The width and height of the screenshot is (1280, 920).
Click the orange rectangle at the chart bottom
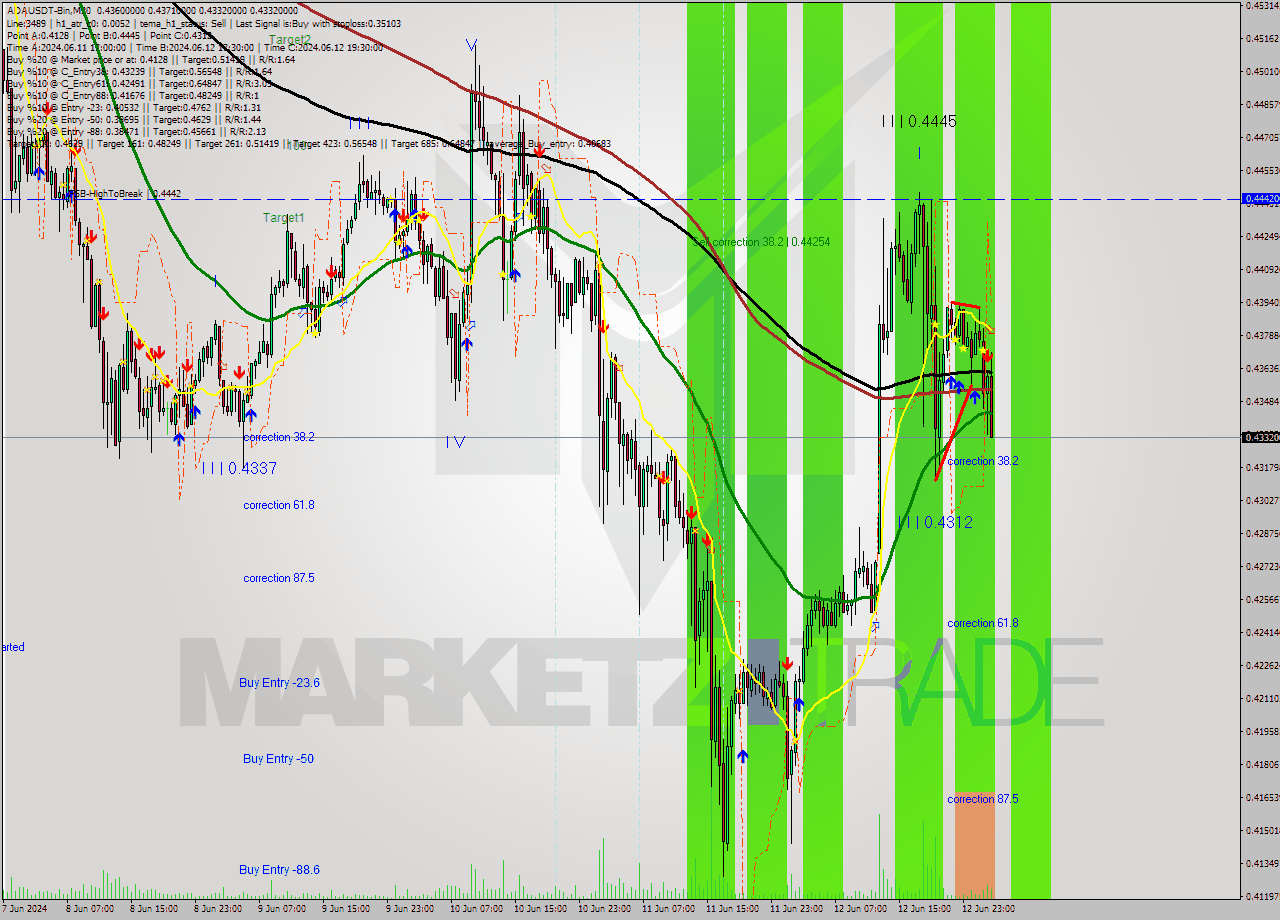(x=975, y=846)
